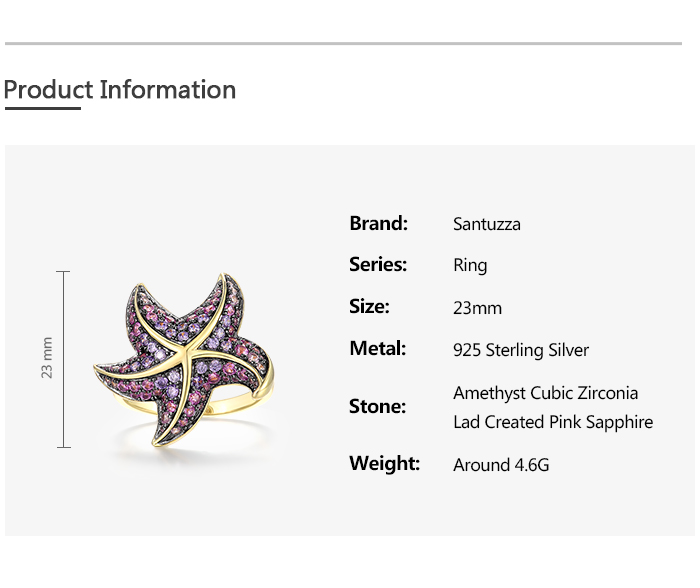Click the Lad Created Pink Sapphire text
Screen dimensions: 700x588
coord(553,422)
